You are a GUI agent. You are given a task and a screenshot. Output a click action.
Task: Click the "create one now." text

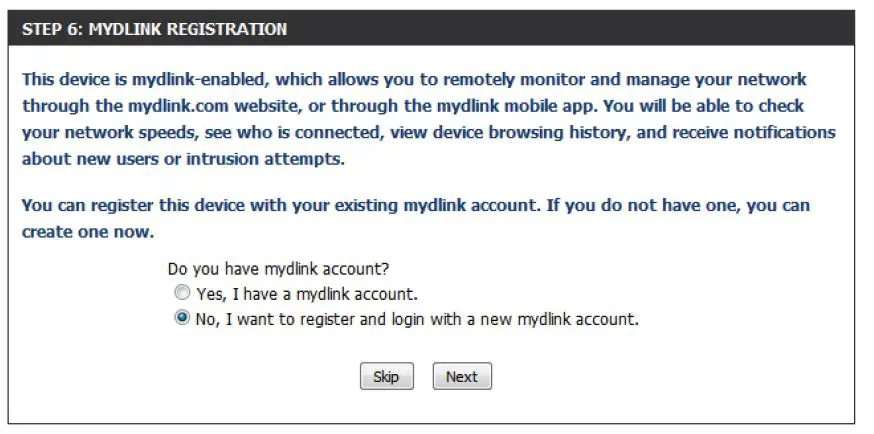[88, 231]
